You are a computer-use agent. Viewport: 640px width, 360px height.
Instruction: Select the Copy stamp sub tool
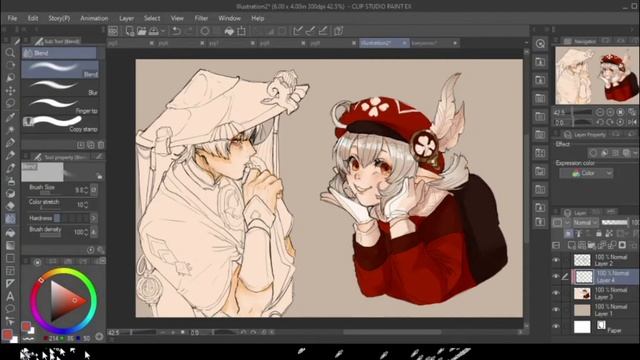point(60,124)
